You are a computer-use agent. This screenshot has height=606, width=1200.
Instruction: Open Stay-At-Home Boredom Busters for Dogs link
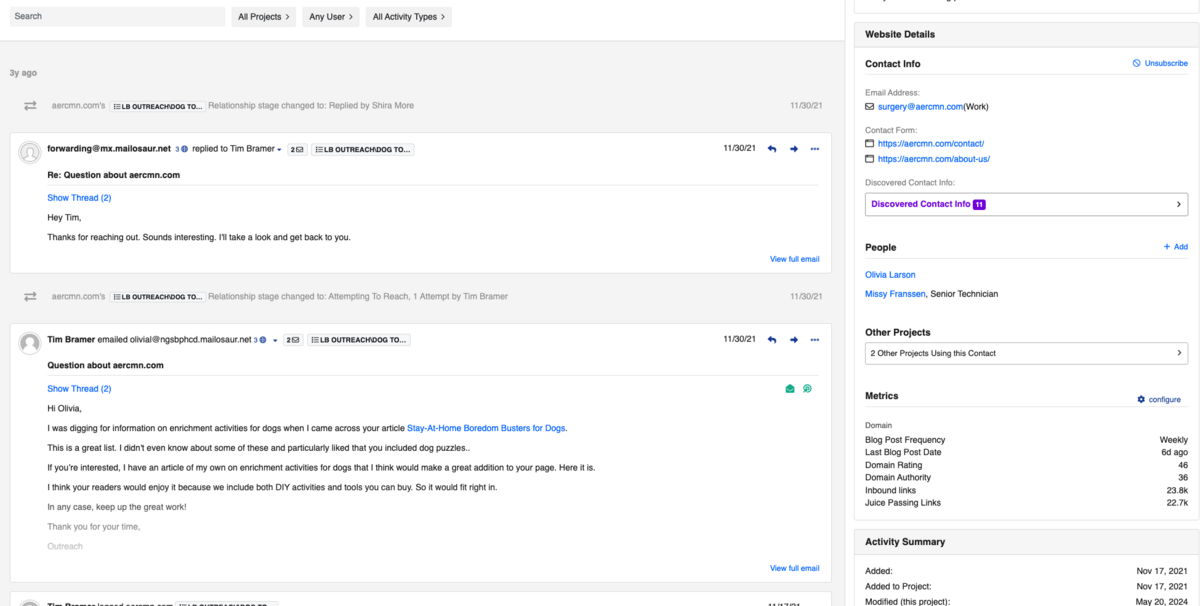tap(486, 428)
